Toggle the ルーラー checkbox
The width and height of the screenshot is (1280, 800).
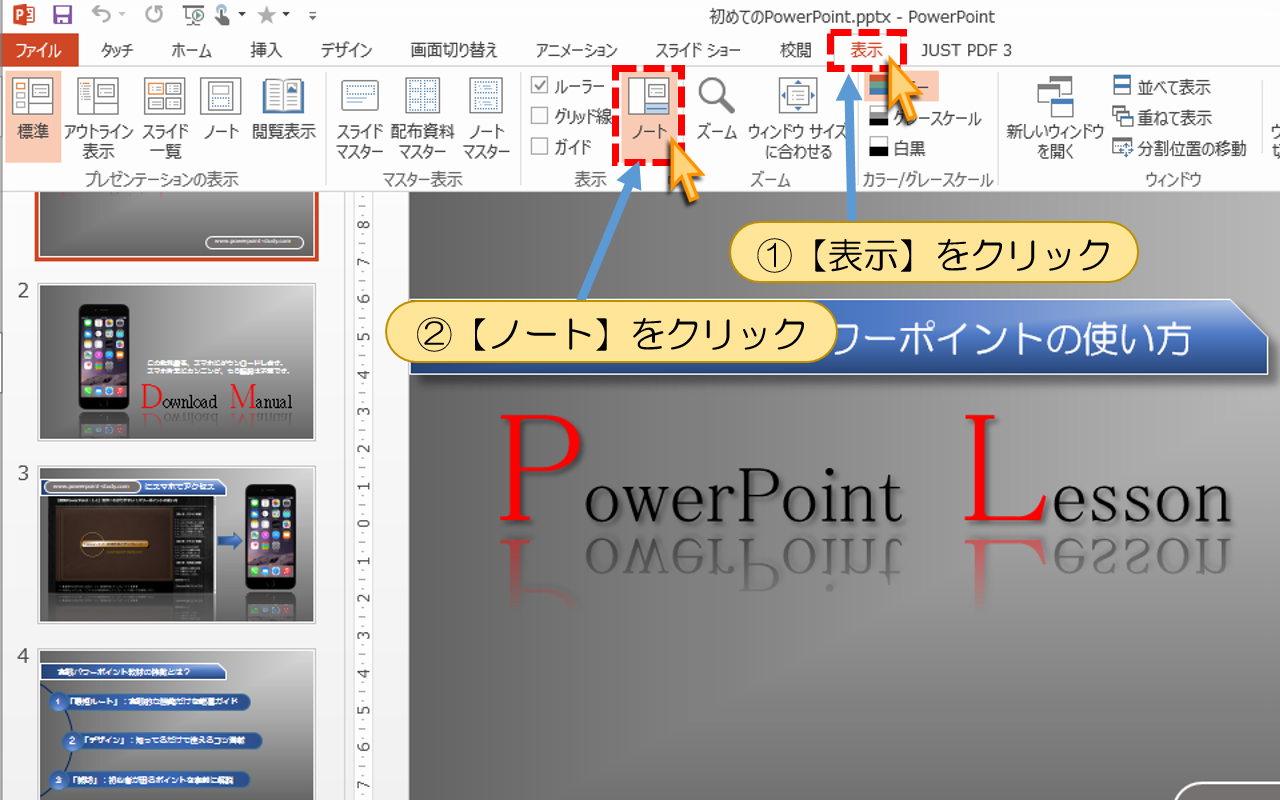pyautogui.click(x=568, y=86)
